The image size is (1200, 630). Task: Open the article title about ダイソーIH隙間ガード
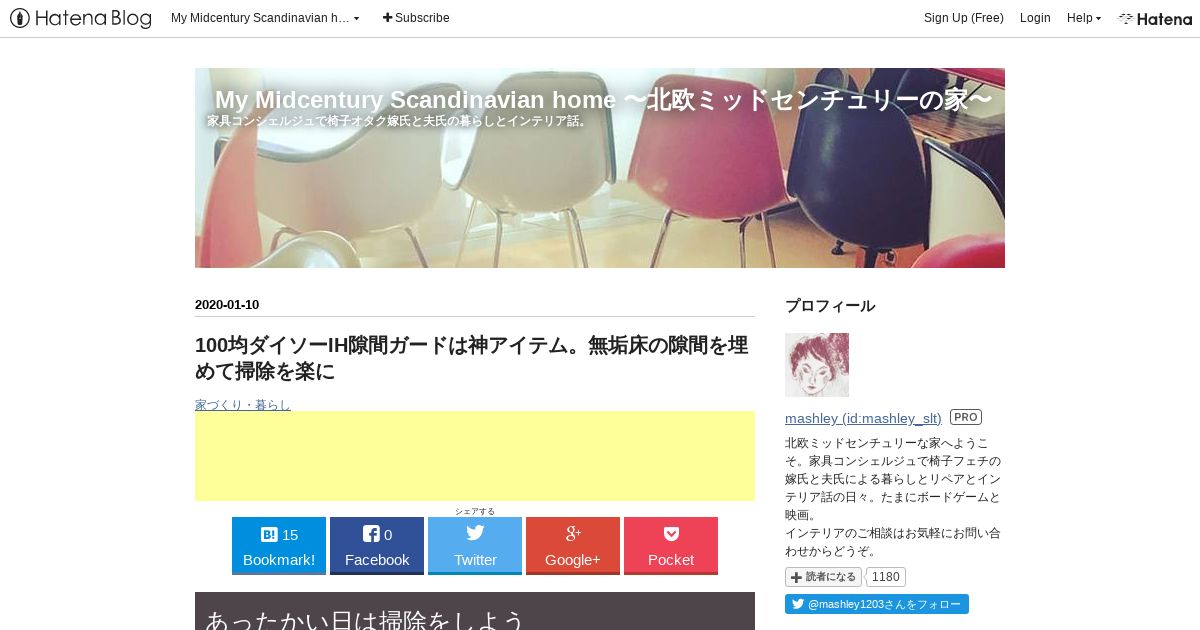pyautogui.click(x=471, y=358)
